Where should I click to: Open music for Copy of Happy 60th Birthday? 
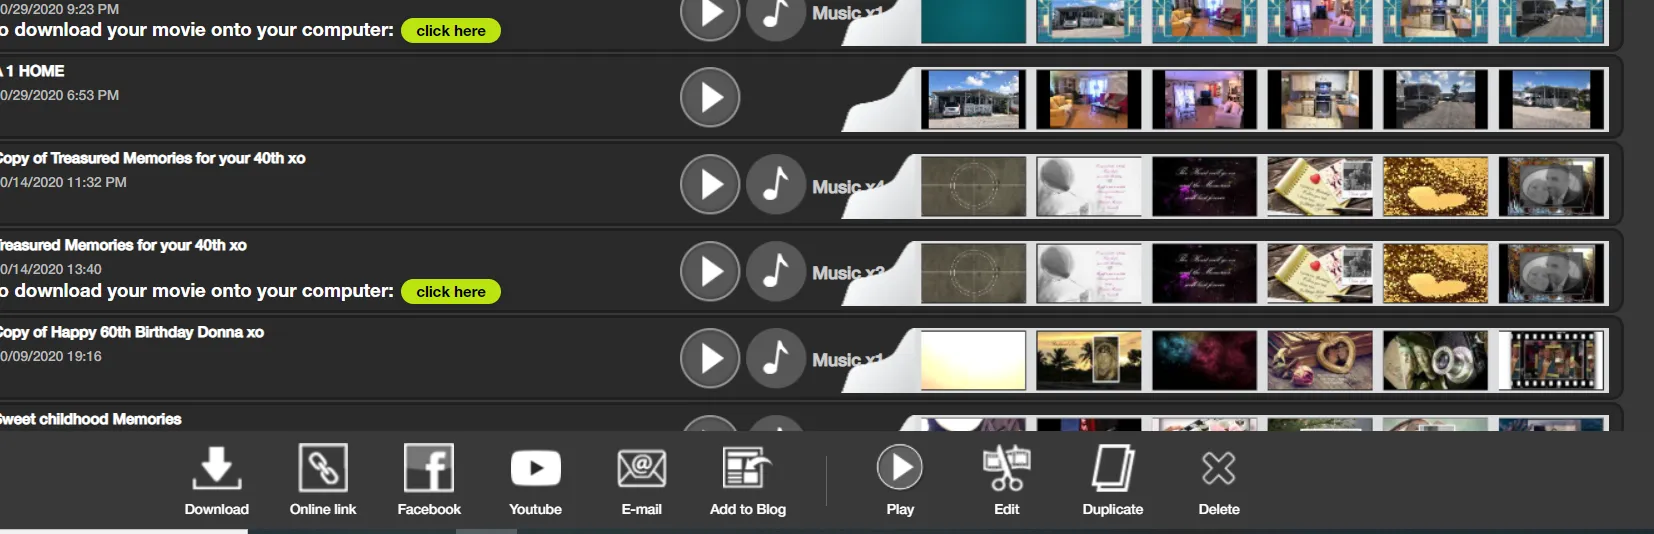pos(776,358)
